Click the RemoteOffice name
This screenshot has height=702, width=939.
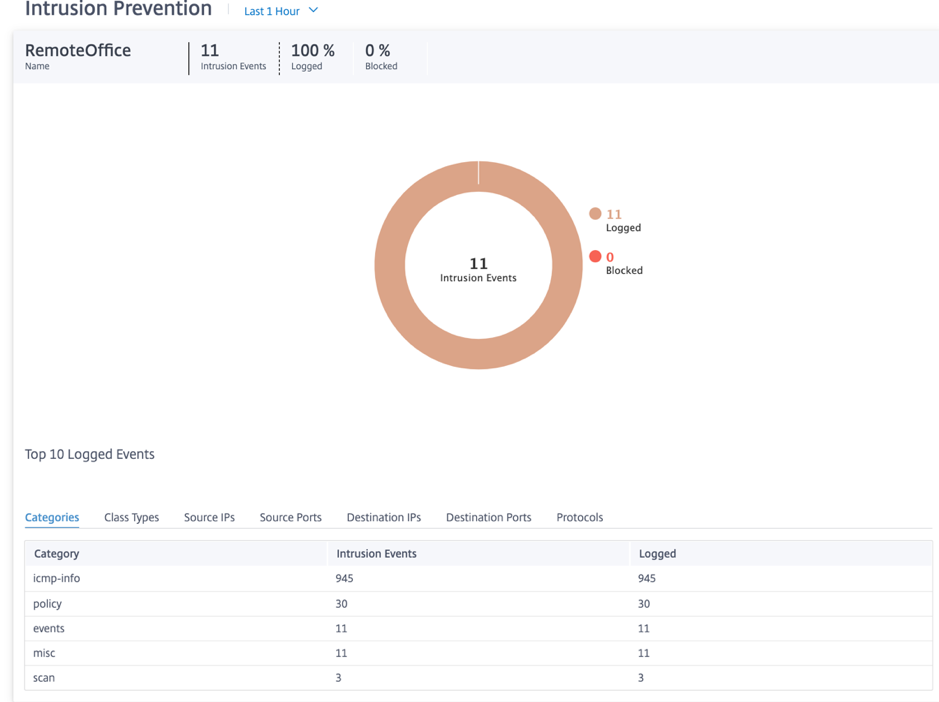click(78, 50)
